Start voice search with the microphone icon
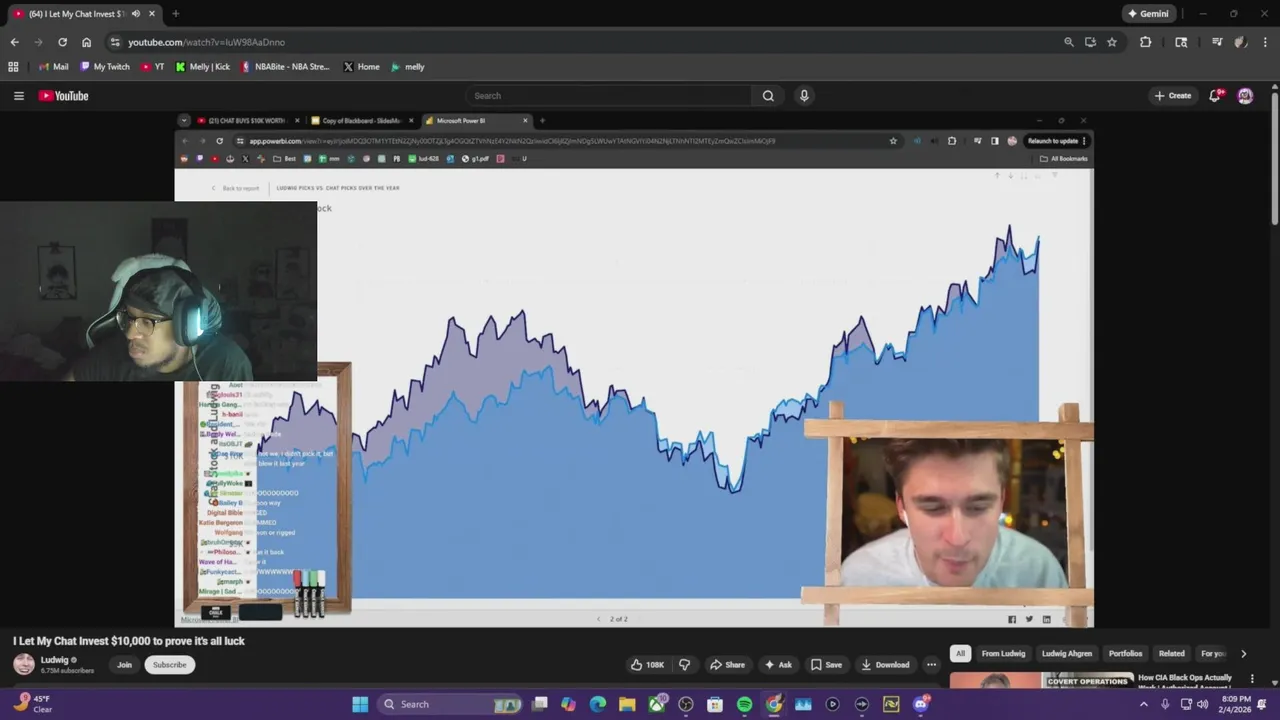1280x720 pixels. (804, 96)
